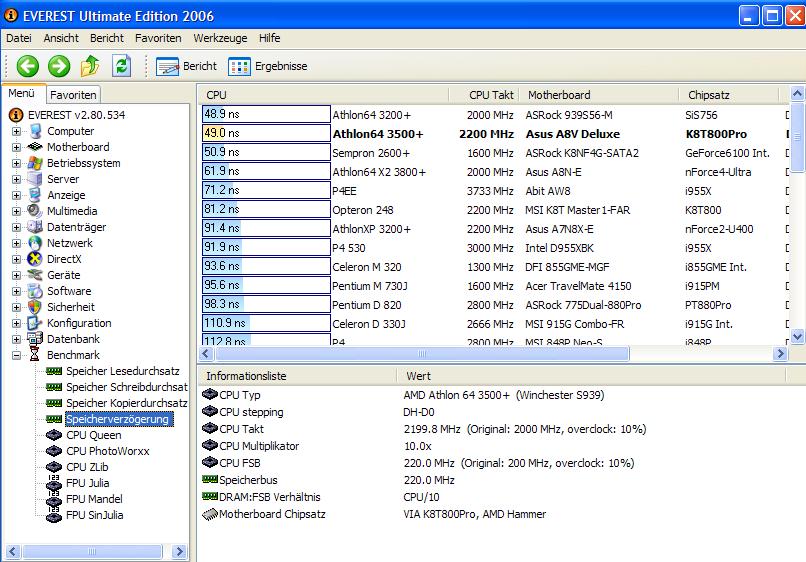Expand the Konfiguration tree node
Viewport: 806px width, 562px height.
16,323
